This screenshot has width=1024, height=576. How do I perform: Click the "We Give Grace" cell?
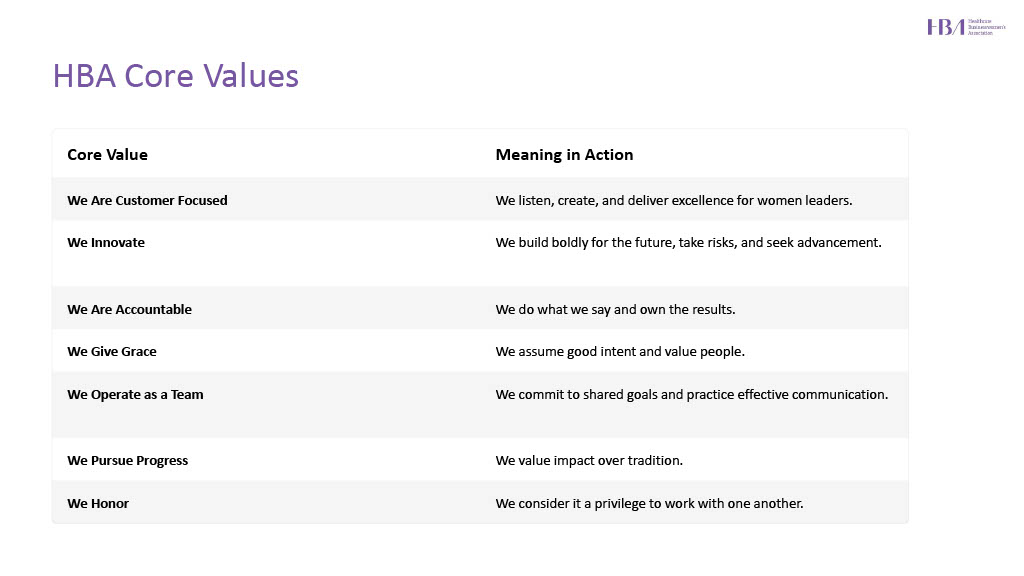pos(112,352)
